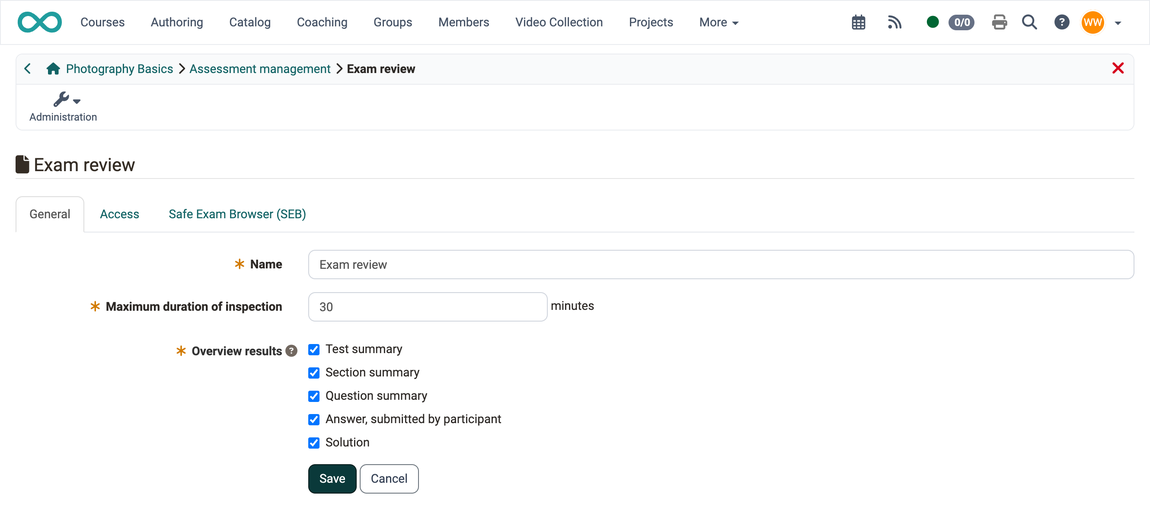The height and width of the screenshot is (510, 1150).
Task: Open the Administration wrench tool menu
Action: tap(63, 106)
